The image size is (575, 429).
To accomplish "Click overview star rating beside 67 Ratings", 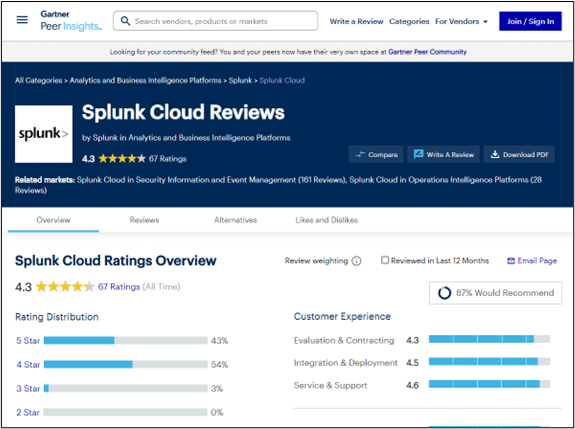I will click(x=65, y=287).
